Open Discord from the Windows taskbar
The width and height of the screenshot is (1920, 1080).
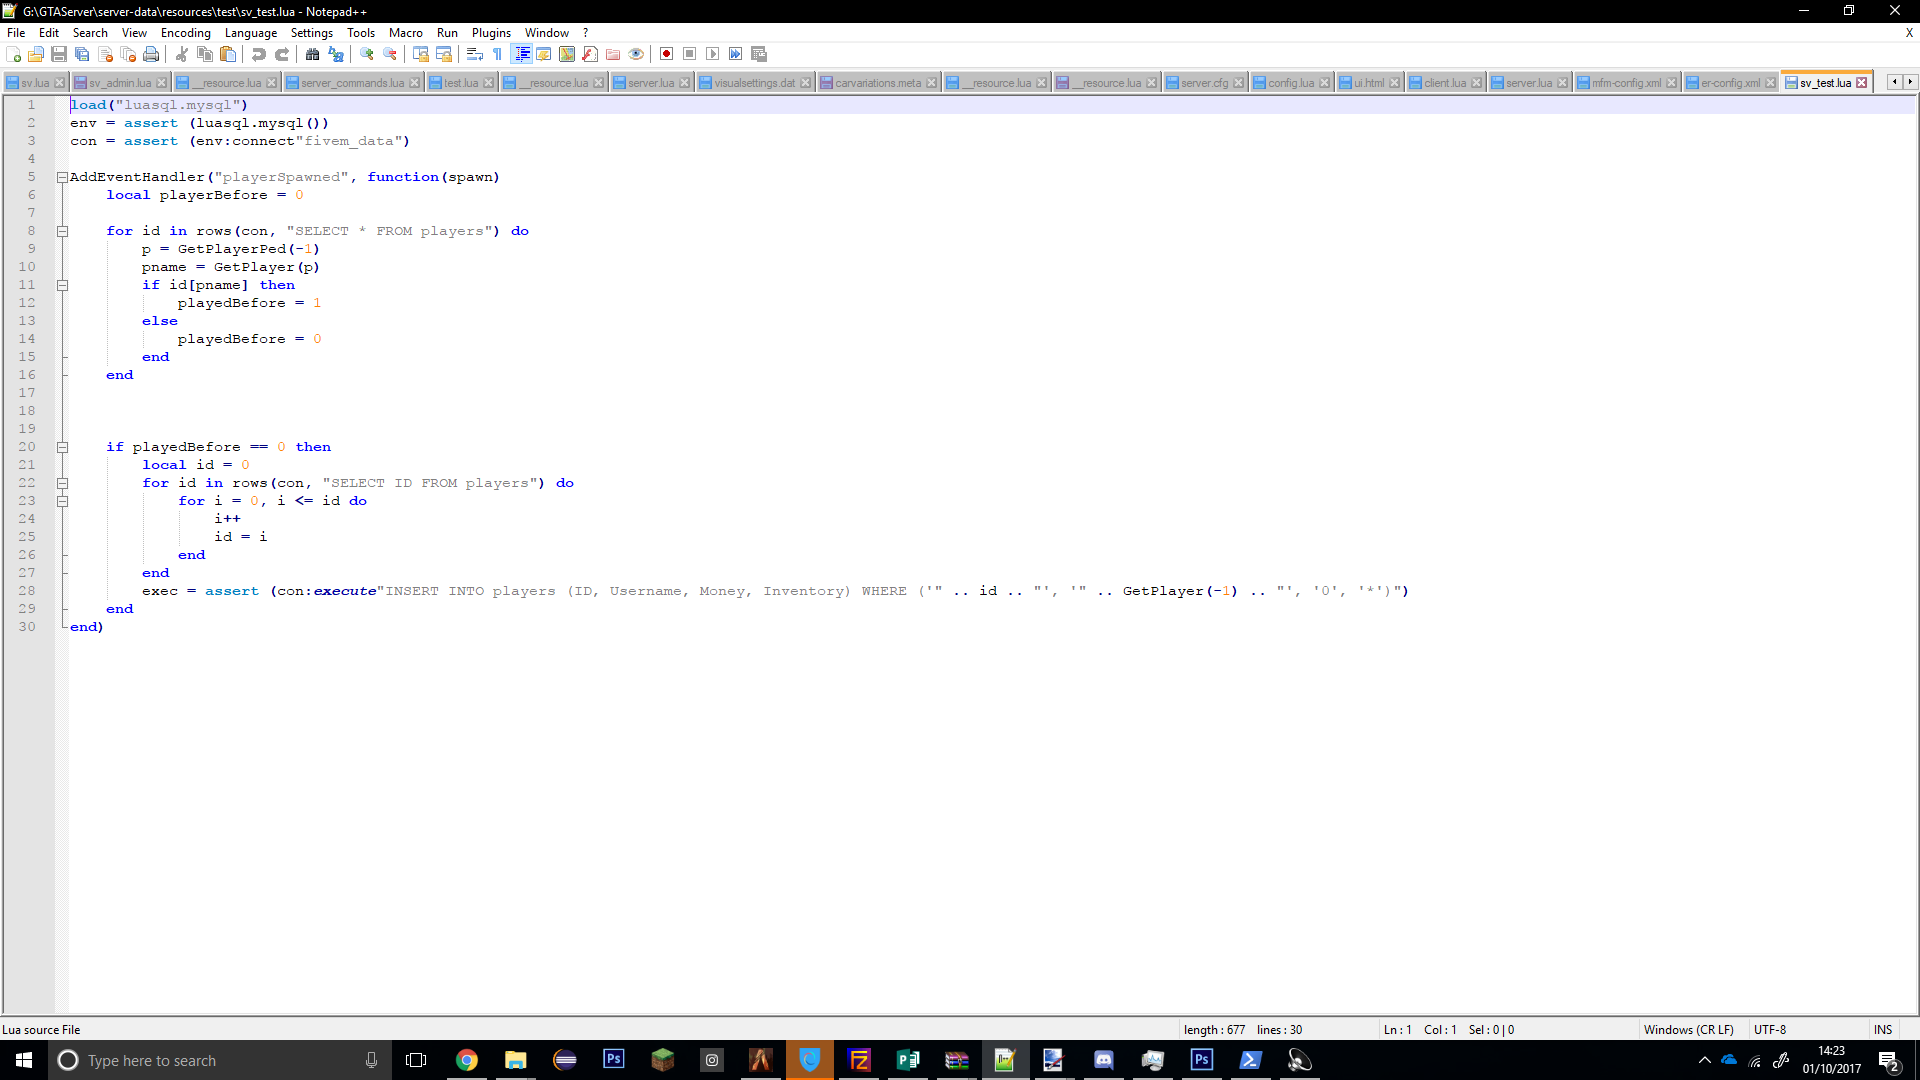coord(1103,1060)
